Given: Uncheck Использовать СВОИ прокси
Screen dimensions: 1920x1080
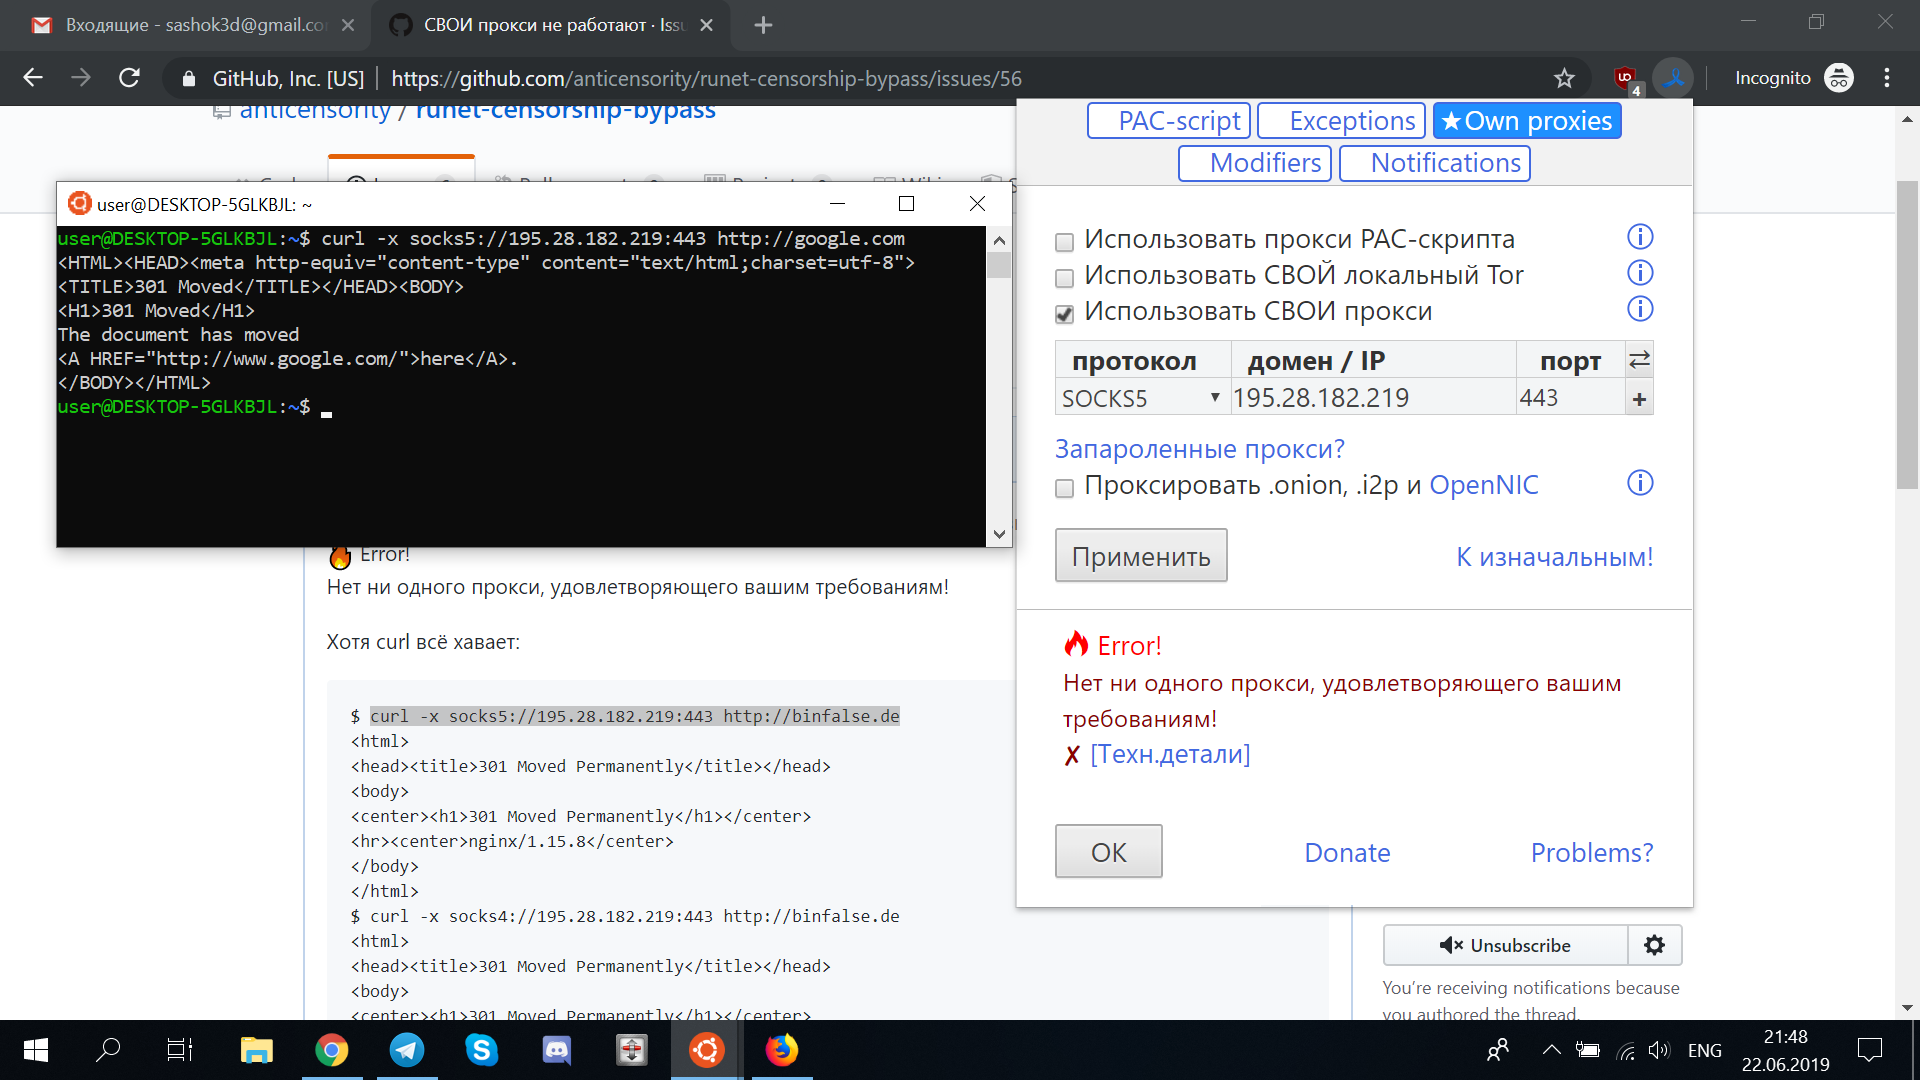Looking at the screenshot, I should pos(1064,314).
